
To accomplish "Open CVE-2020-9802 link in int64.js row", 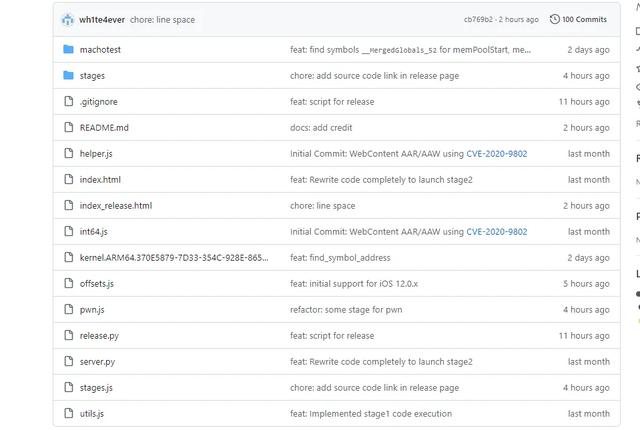I will 497,232.
